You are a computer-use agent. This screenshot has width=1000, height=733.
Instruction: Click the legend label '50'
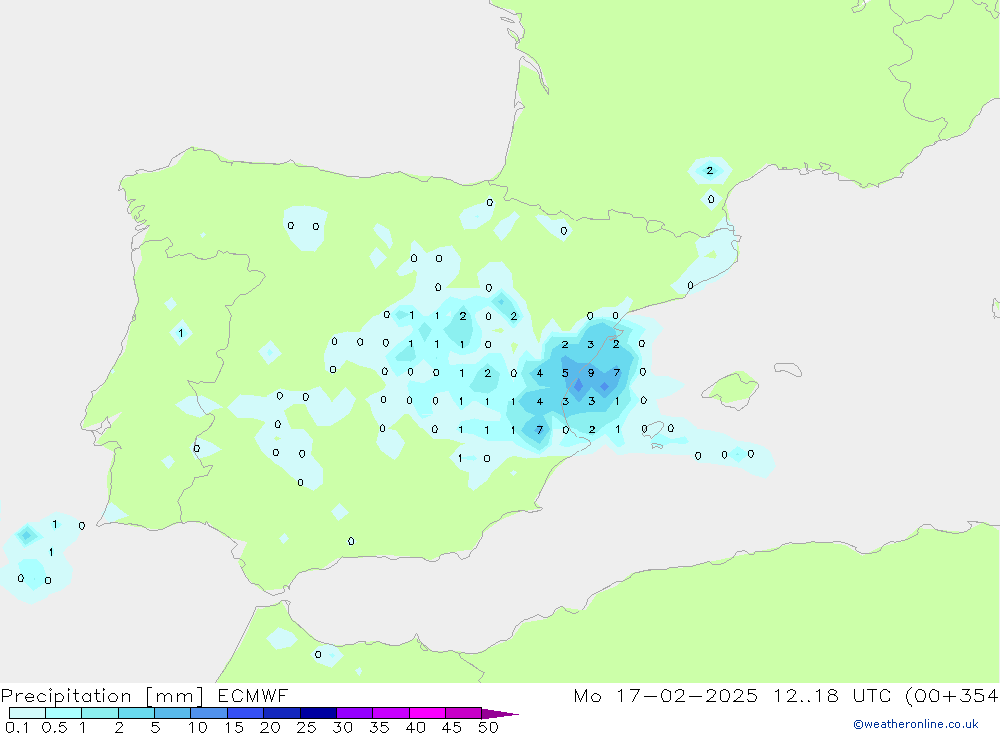(488, 727)
